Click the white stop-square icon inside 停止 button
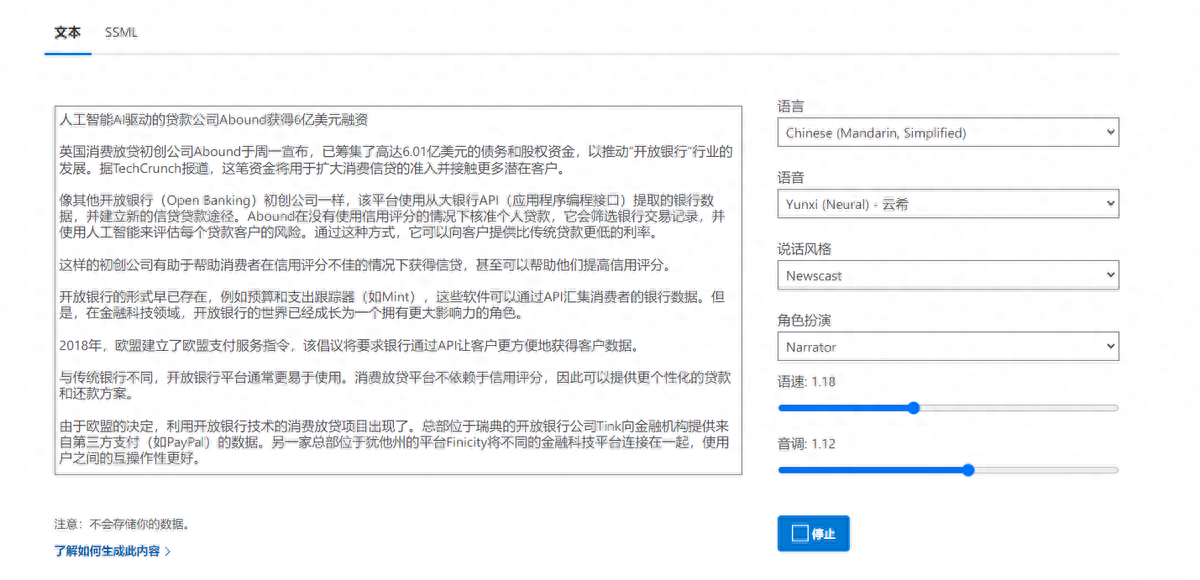Viewport: 1200px width, 580px height. (x=800, y=533)
